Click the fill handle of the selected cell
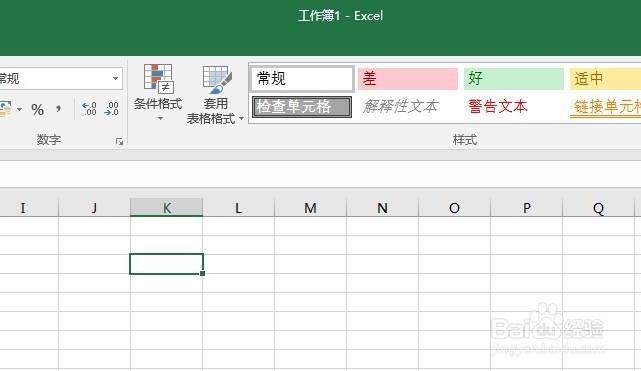Screen dimensions: 641x371 click(x=203, y=273)
